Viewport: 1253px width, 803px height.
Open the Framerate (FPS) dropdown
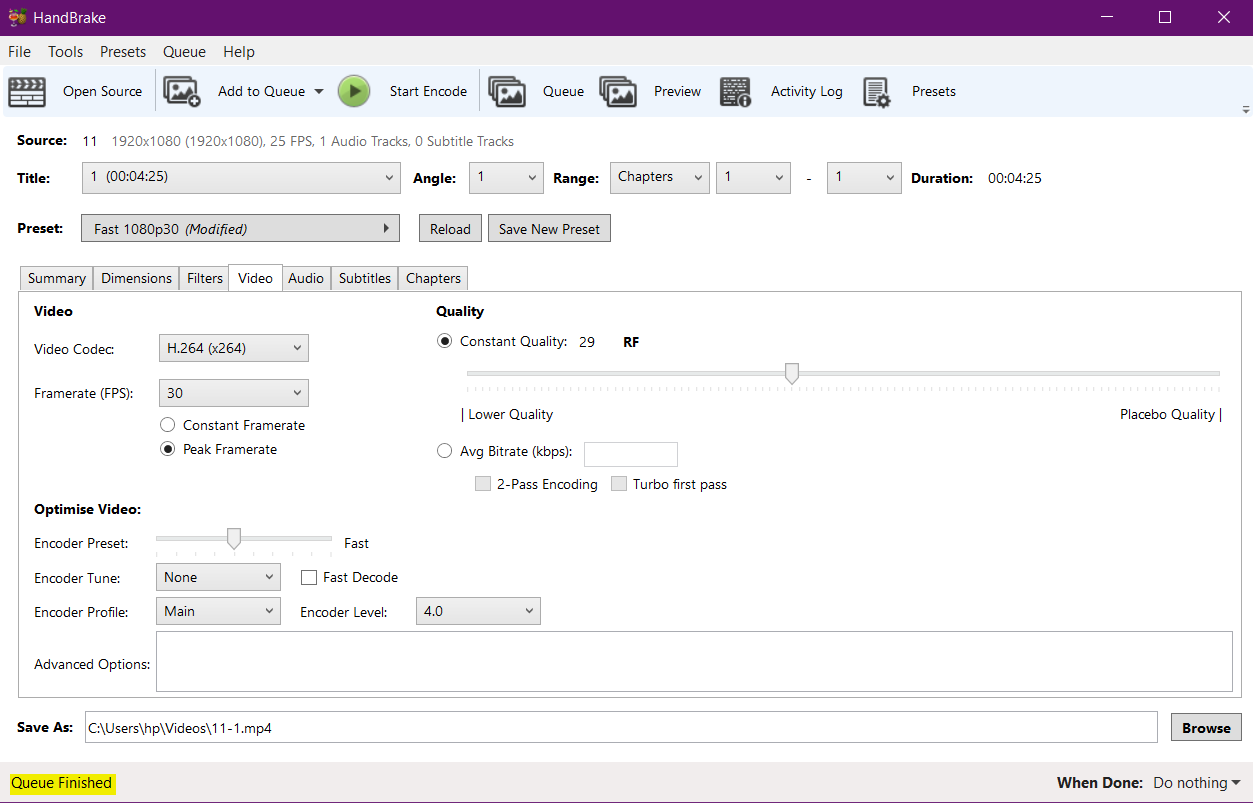pos(234,393)
